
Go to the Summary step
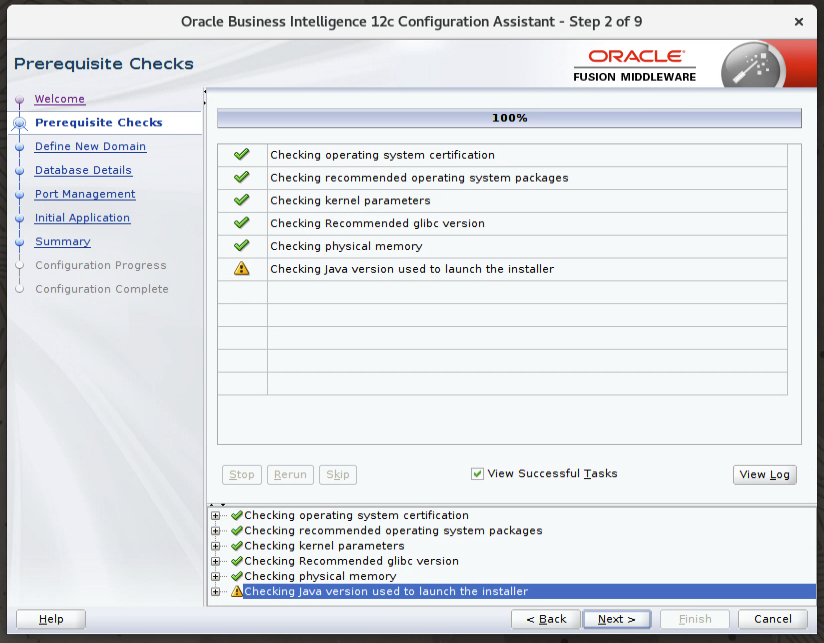tap(63, 241)
